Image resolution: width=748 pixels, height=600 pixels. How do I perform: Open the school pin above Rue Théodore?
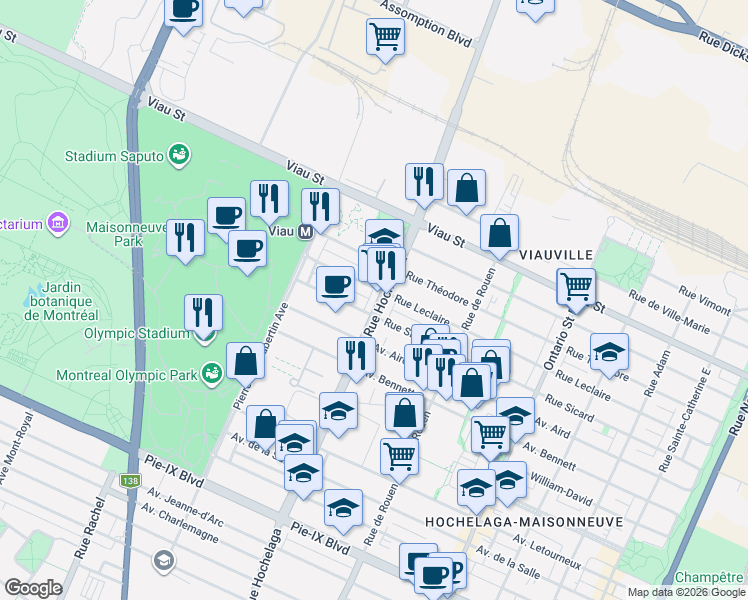tap(384, 233)
